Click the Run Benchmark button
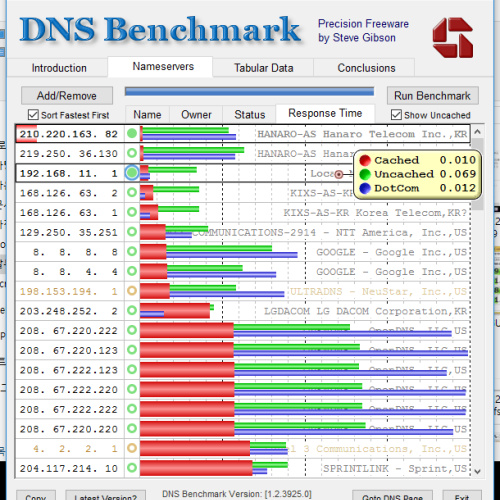 (x=432, y=96)
